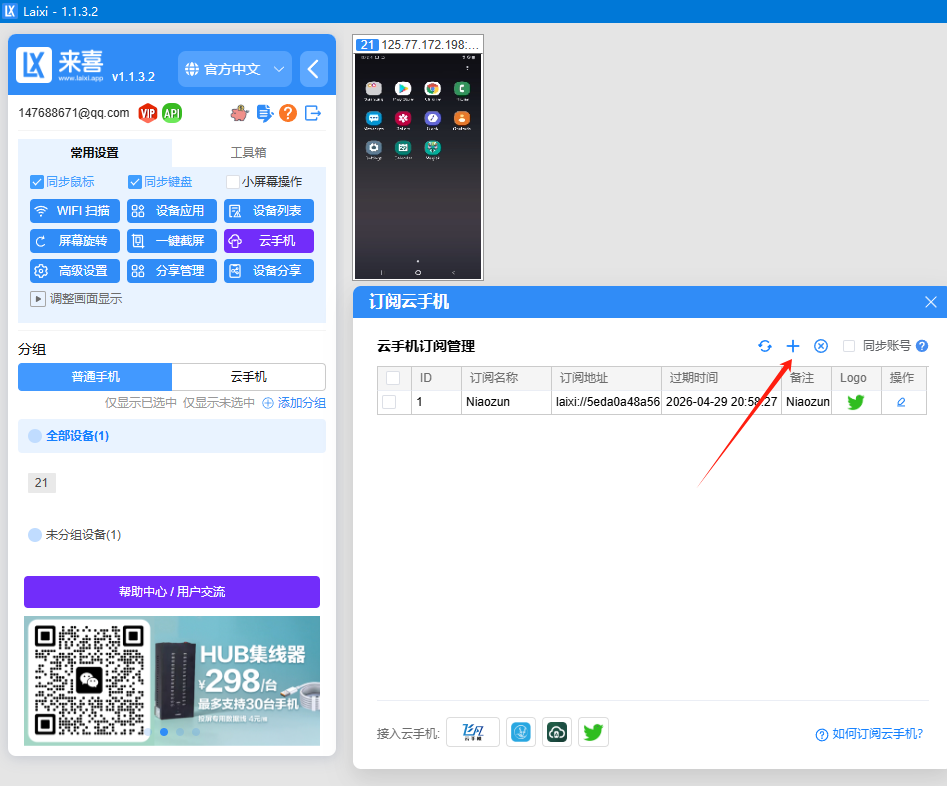Open 分享管理 share management
Screen dimensions: 947x786
(172, 271)
